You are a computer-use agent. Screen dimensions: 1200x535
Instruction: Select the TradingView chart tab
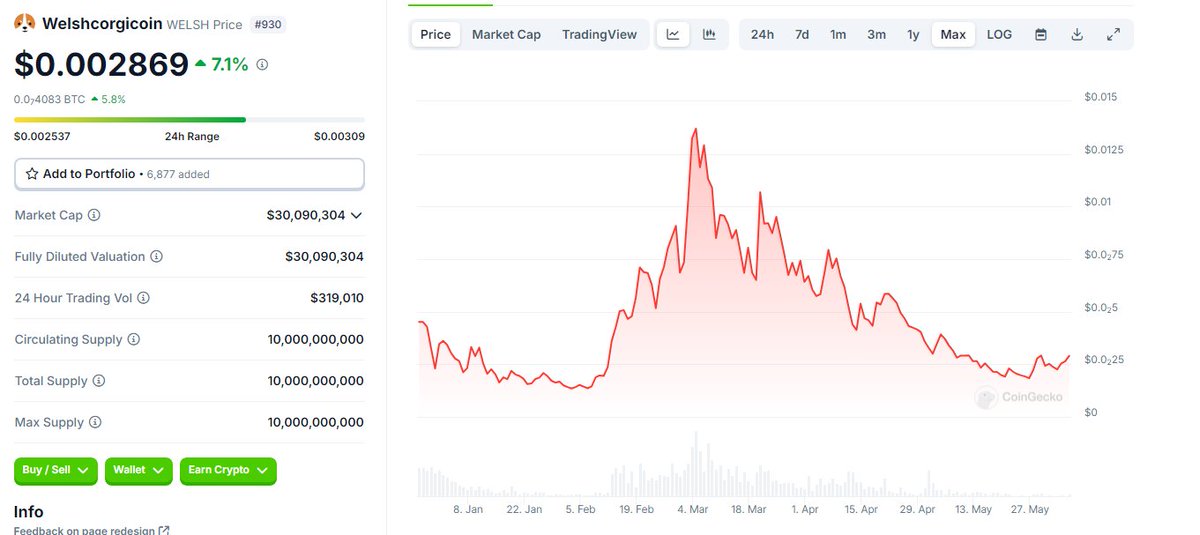pos(599,35)
